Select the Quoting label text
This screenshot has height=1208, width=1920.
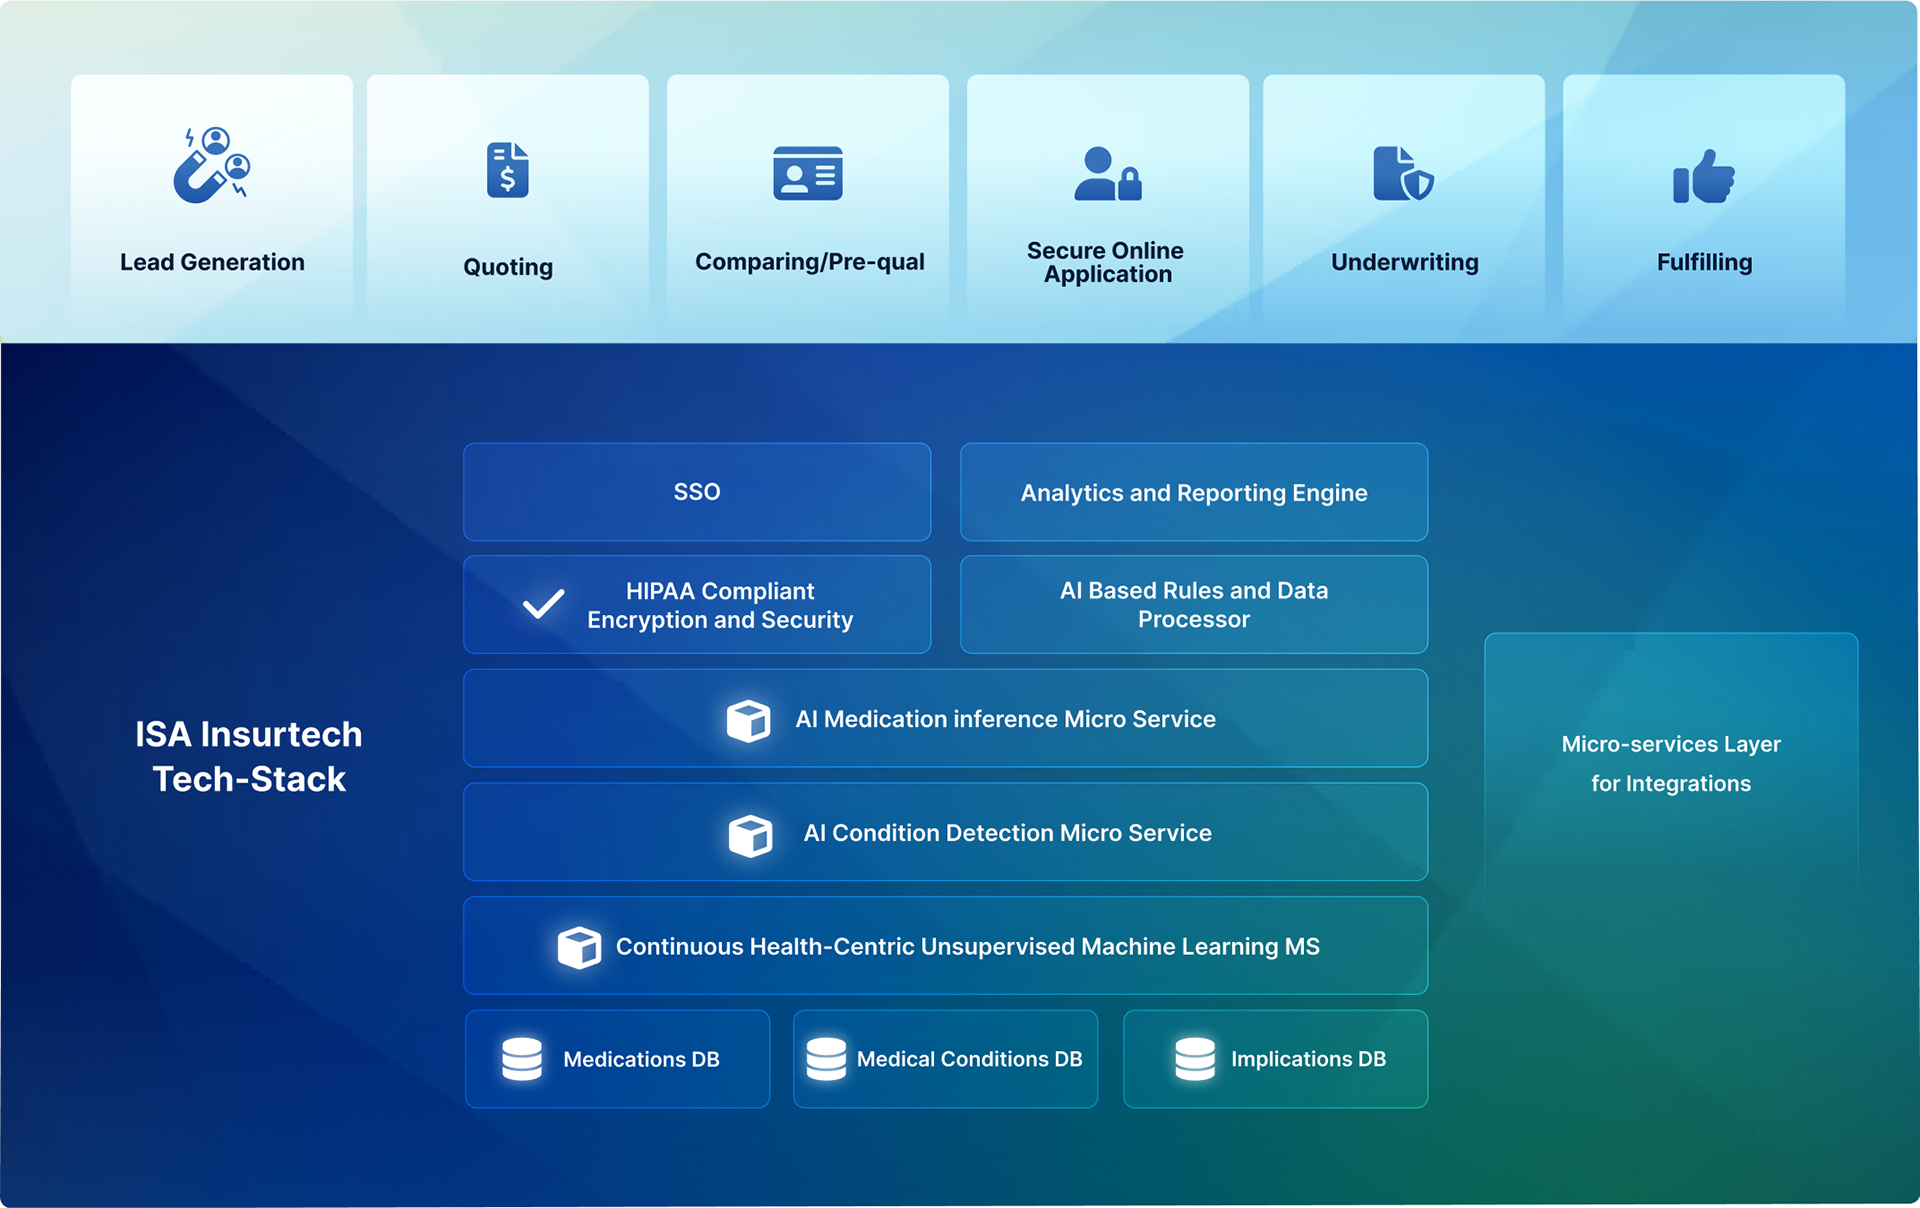click(x=508, y=267)
